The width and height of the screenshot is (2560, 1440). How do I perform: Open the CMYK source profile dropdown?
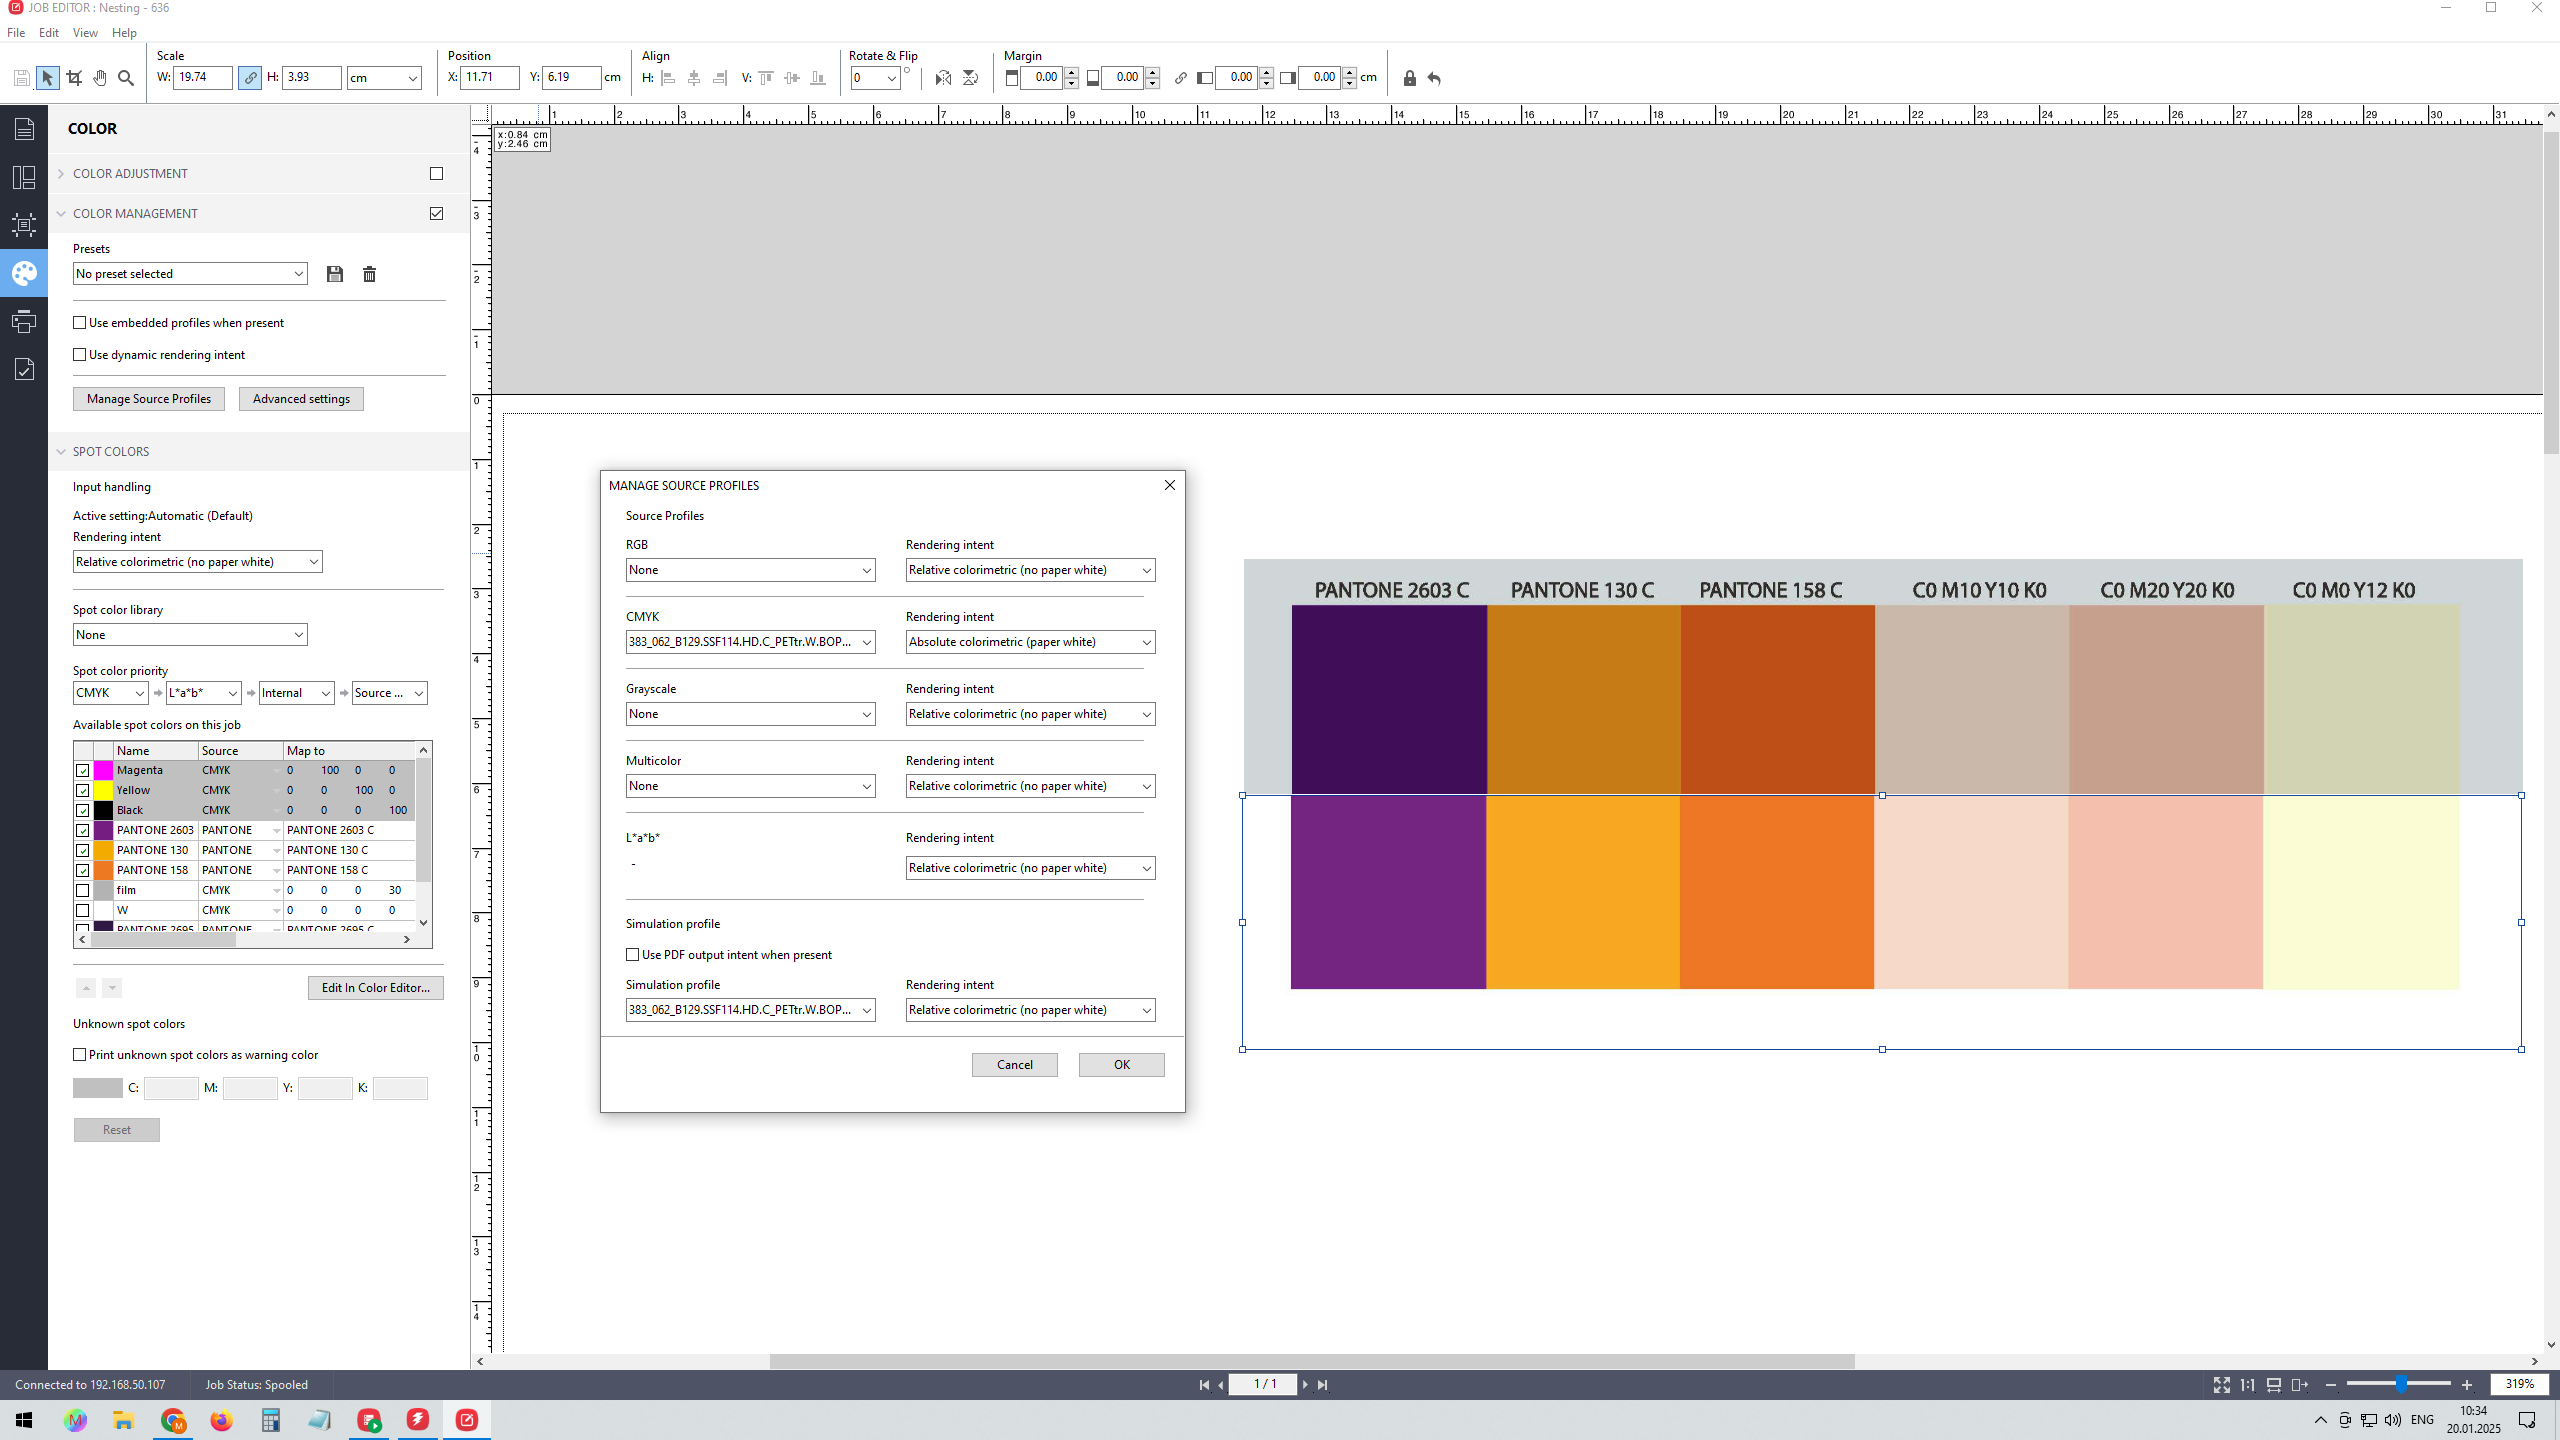(751, 642)
